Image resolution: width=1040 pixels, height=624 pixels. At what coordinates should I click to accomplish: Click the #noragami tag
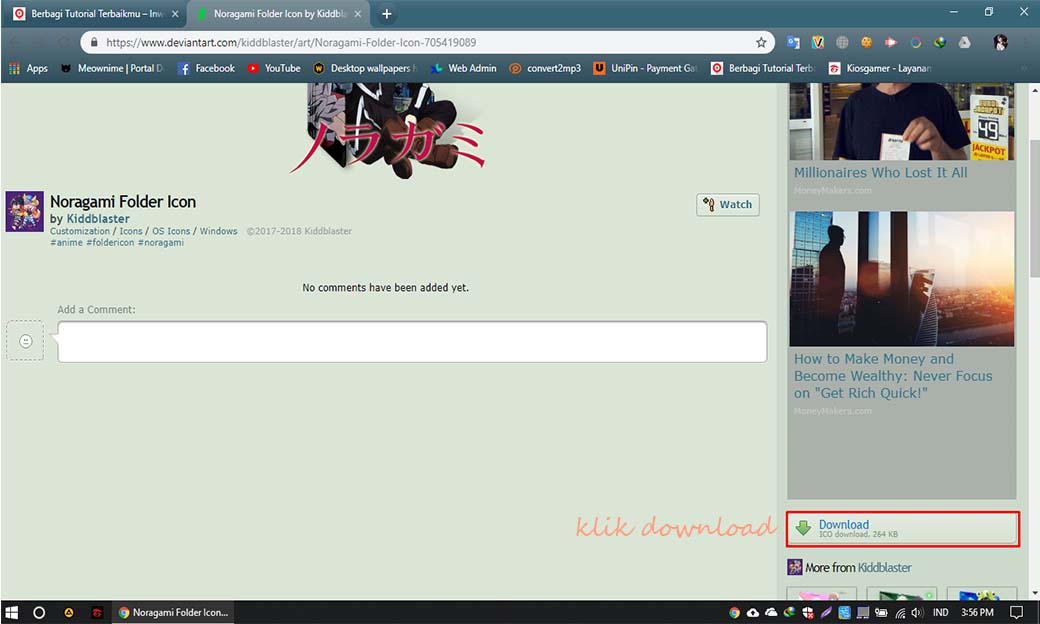click(x=161, y=243)
